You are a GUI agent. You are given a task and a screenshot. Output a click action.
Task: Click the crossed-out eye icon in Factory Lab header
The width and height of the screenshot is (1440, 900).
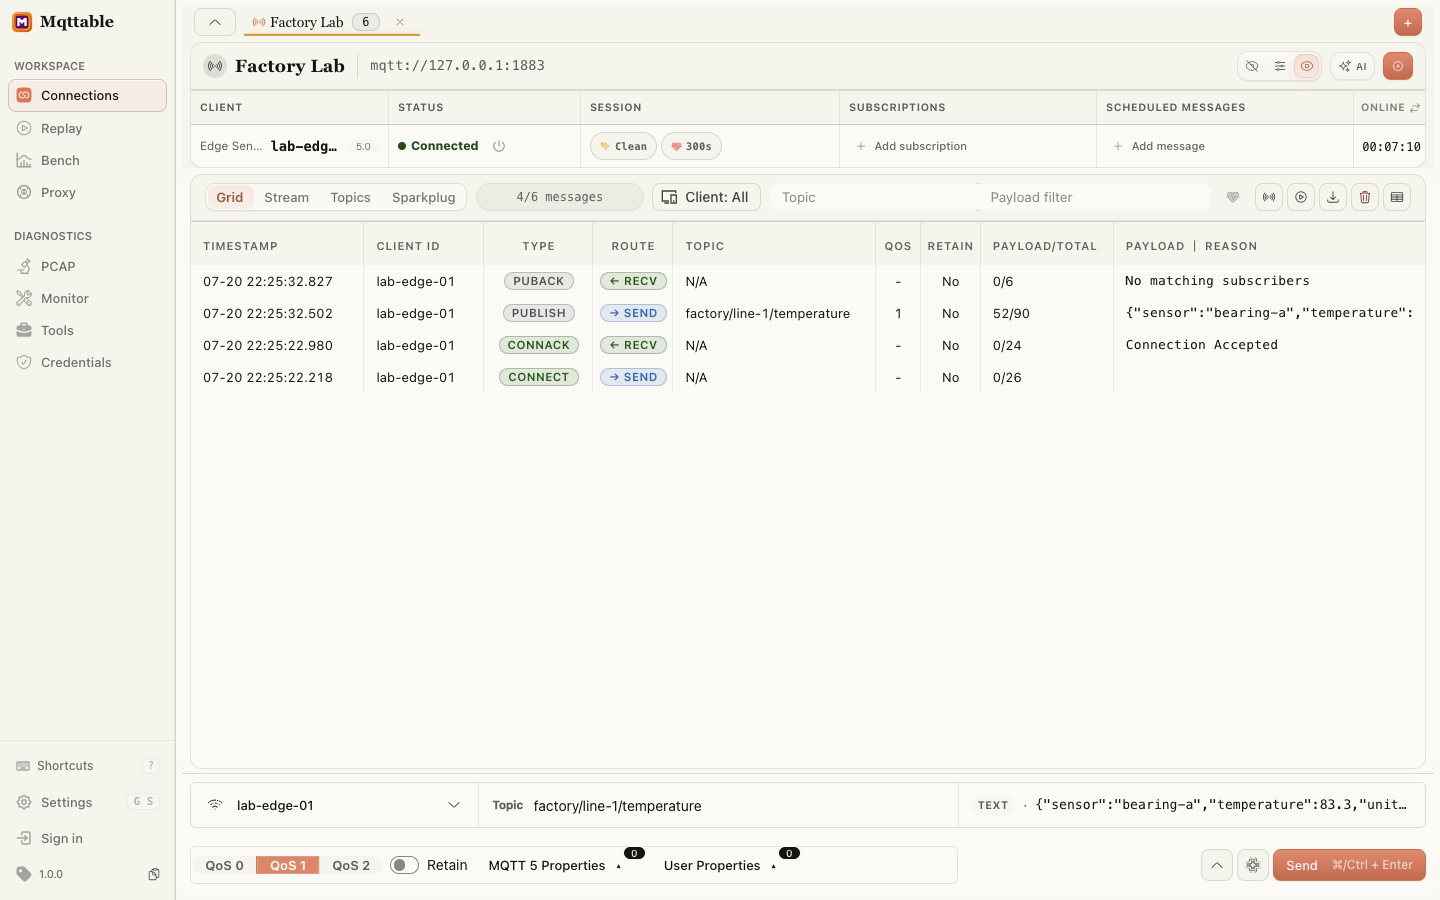[1252, 66]
